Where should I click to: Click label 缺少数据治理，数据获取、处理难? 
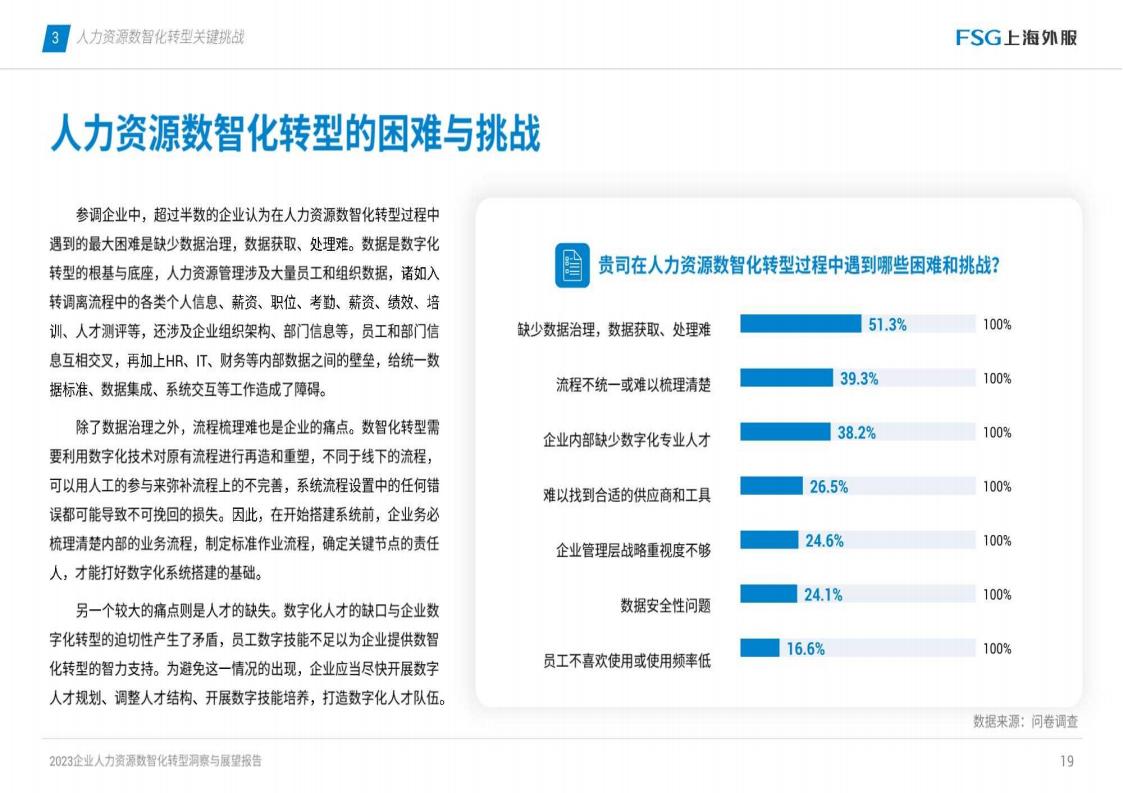pos(614,330)
